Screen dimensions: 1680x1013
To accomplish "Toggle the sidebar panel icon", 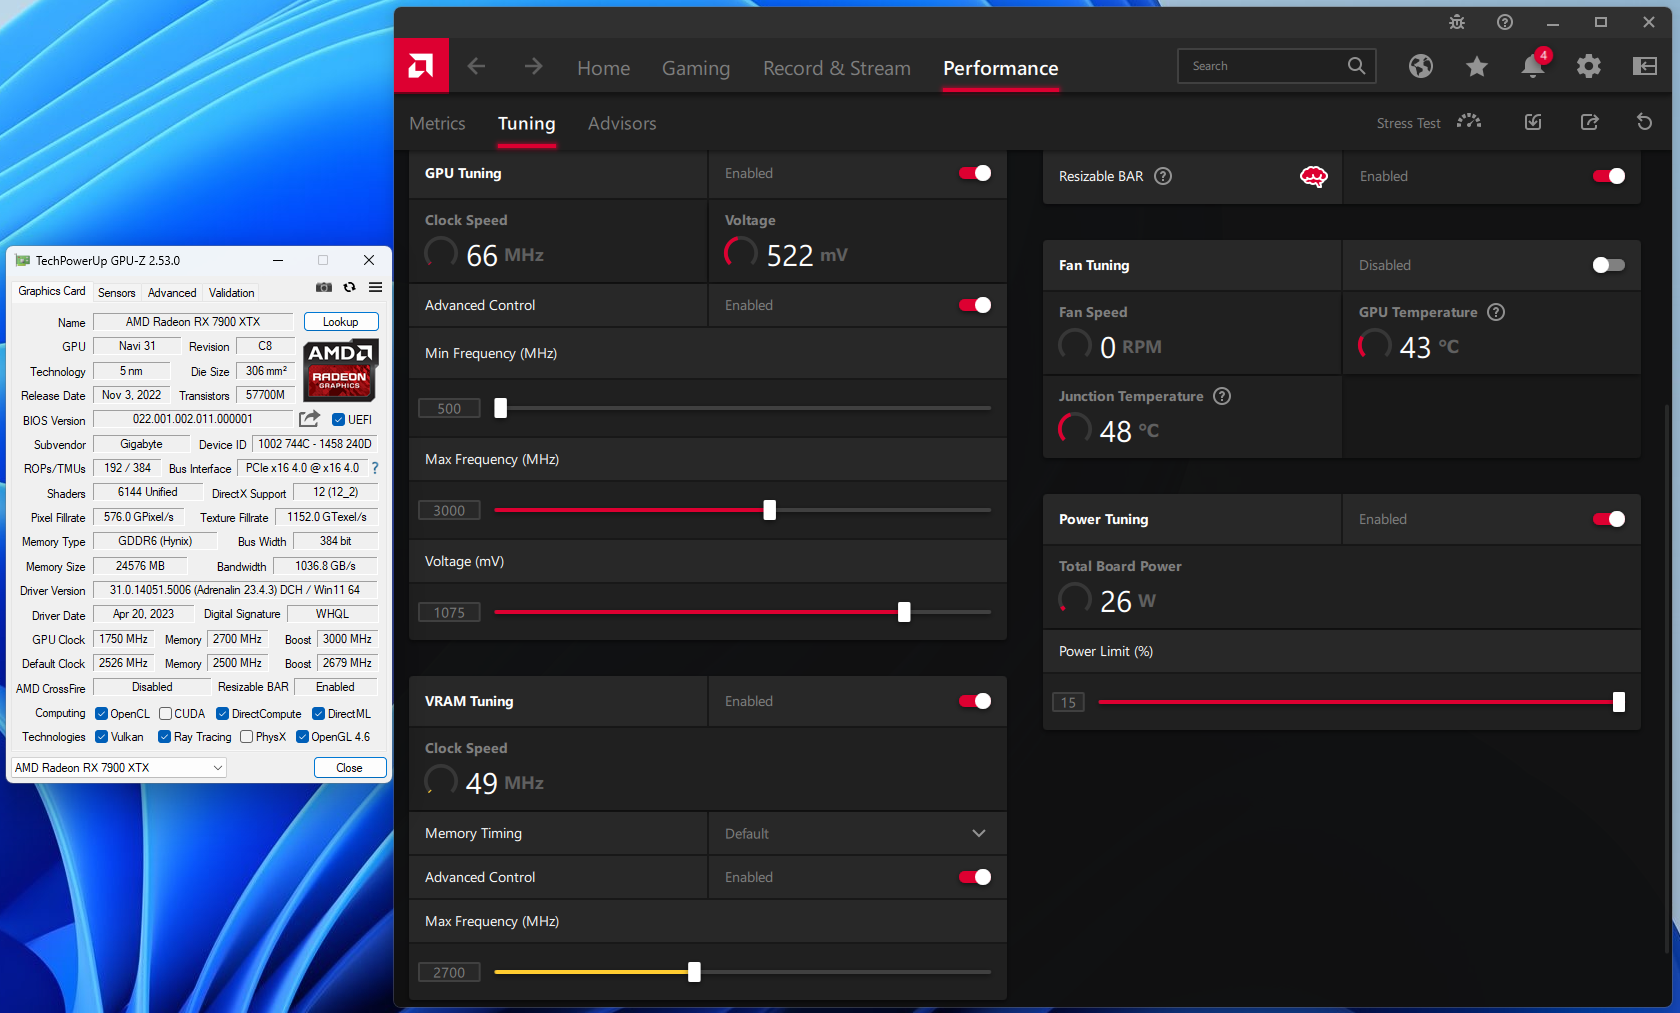I will pyautogui.click(x=1644, y=66).
